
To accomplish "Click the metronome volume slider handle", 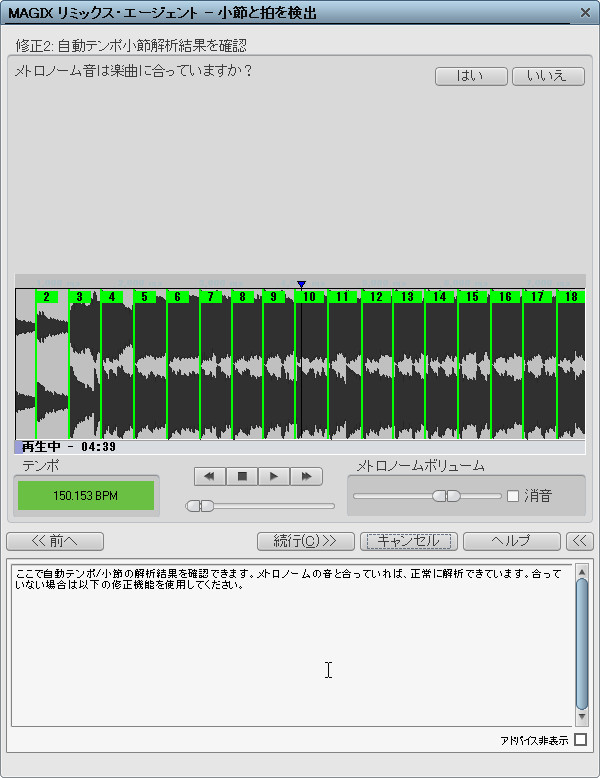I will point(446,496).
